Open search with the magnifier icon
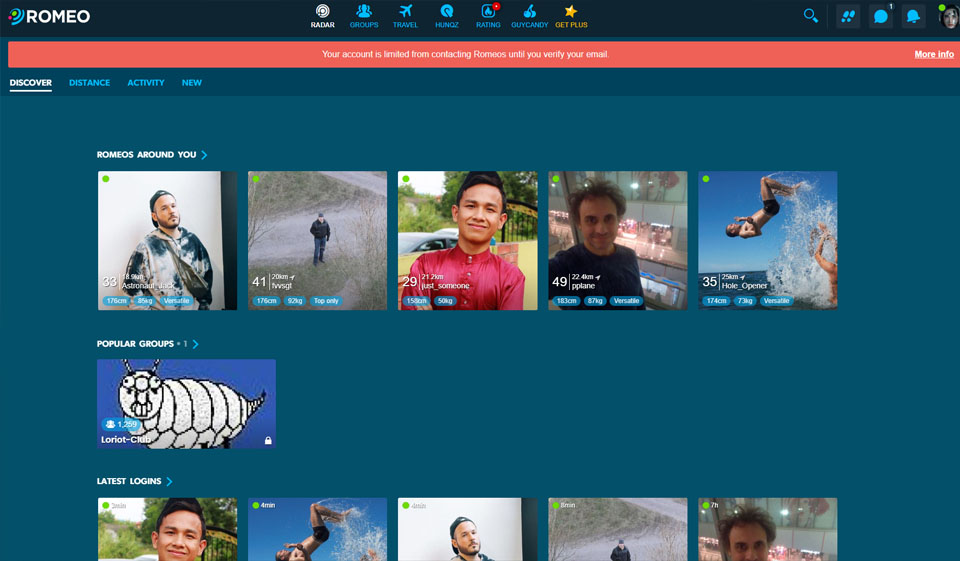 [x=811, y=16]
